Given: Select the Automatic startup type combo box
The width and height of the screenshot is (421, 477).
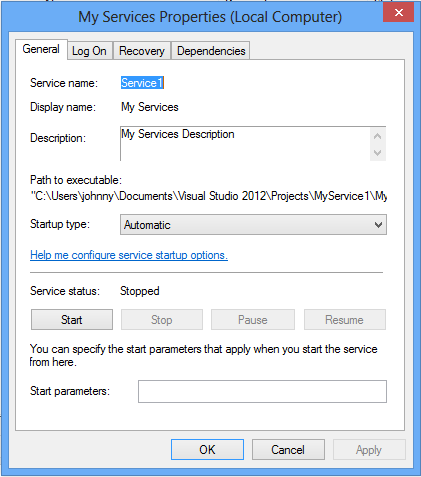Looking at the screenshot, I should 253,225.
